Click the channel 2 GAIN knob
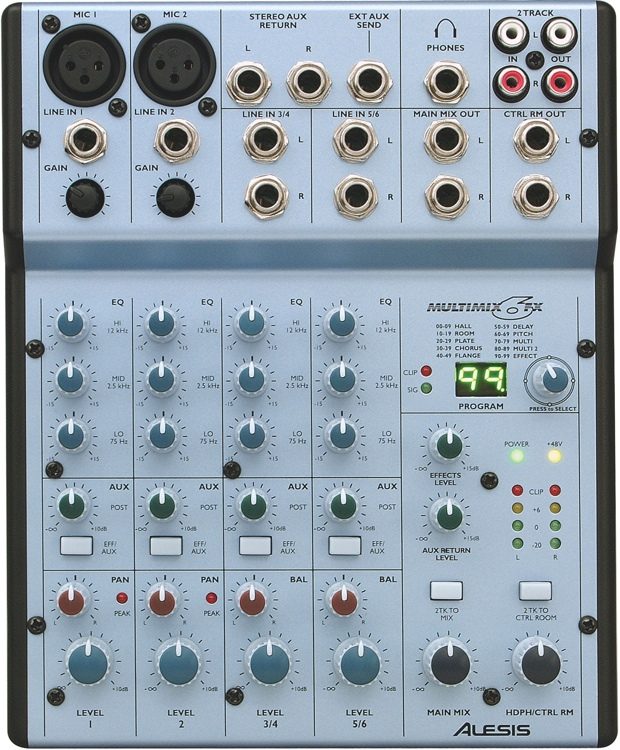620x750 pixels. (176, 197)
